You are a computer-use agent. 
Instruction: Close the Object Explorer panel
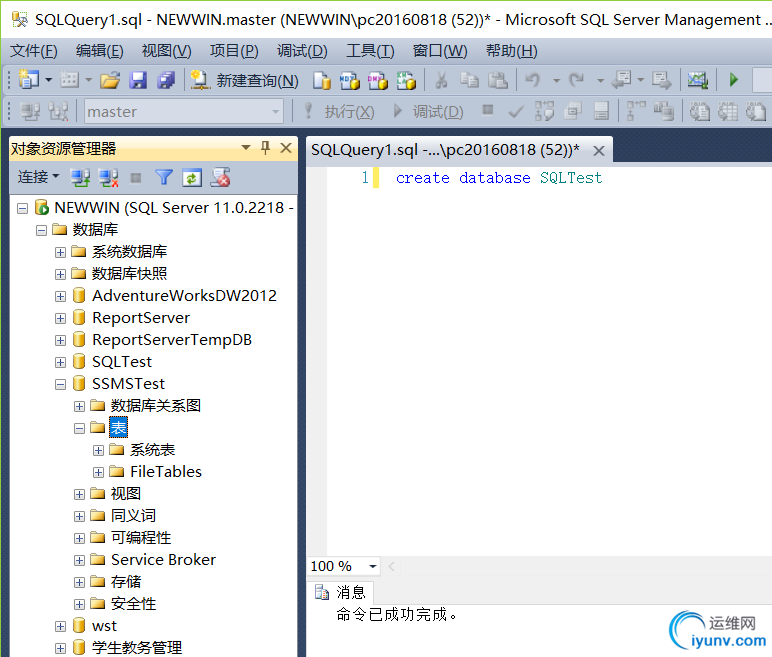click(286, 148)
